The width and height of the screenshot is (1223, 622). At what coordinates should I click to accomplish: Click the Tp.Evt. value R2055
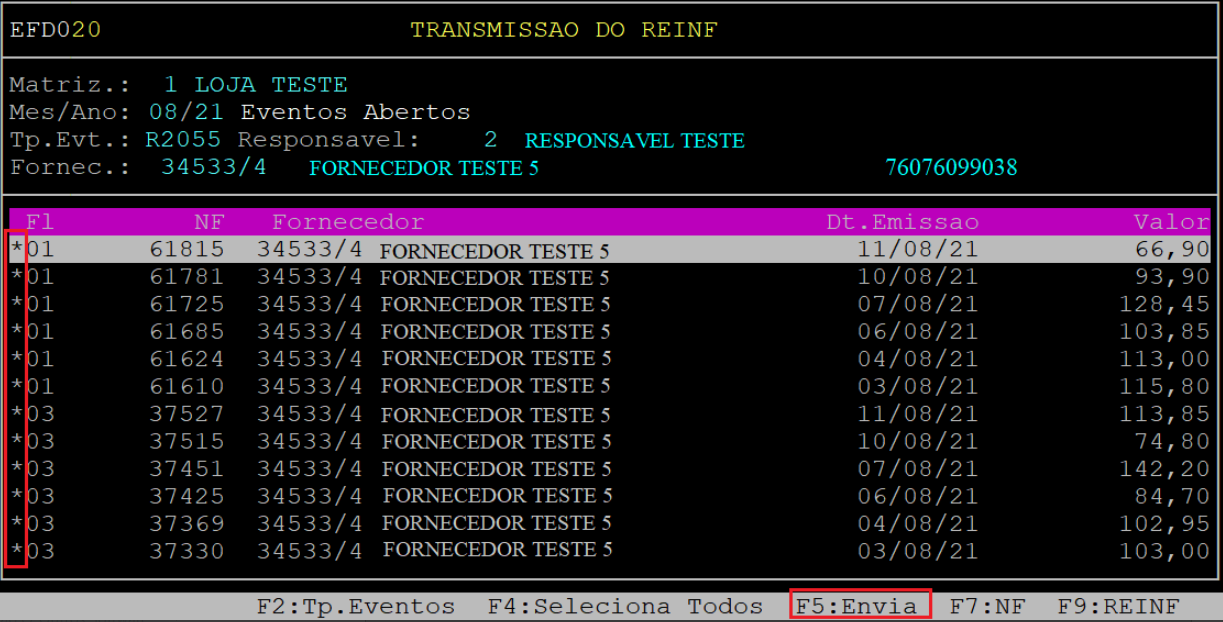186,140
